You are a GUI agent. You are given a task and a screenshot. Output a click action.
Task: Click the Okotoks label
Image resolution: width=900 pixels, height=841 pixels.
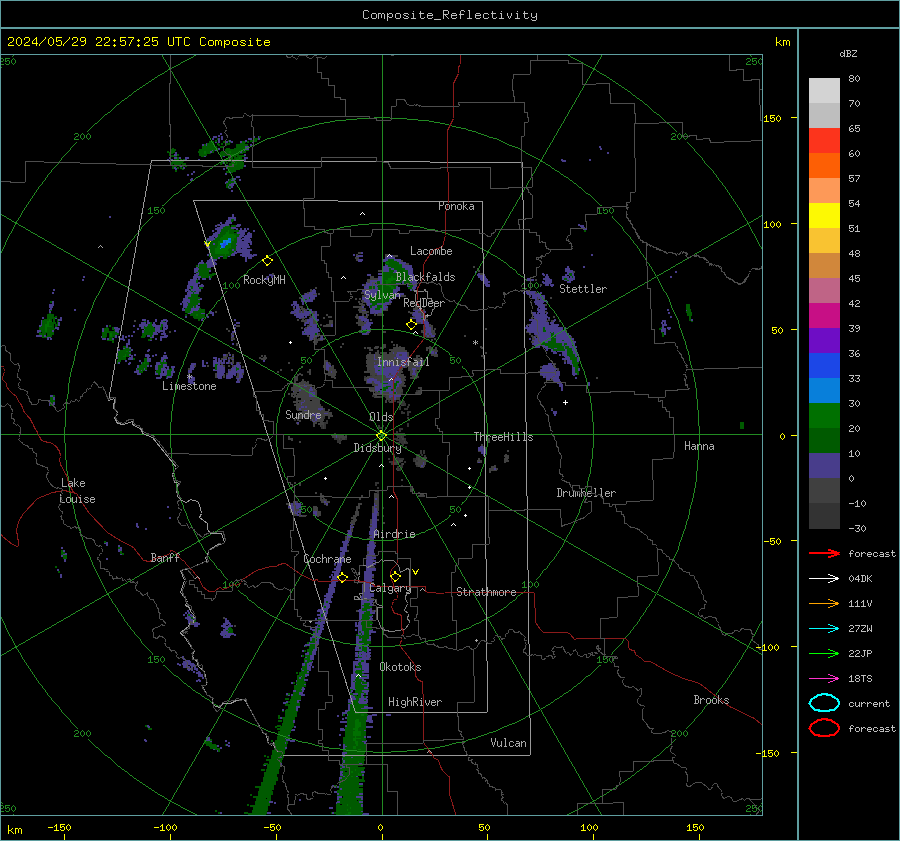[x=400, y=668]
